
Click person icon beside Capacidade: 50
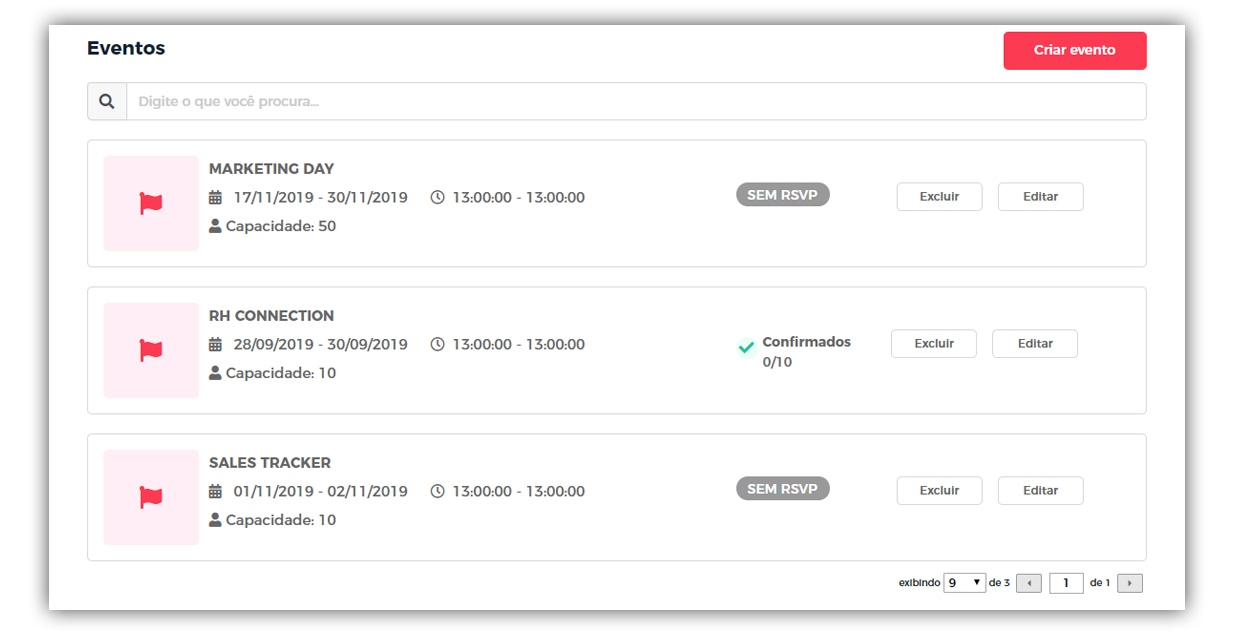tap(215, 226)
